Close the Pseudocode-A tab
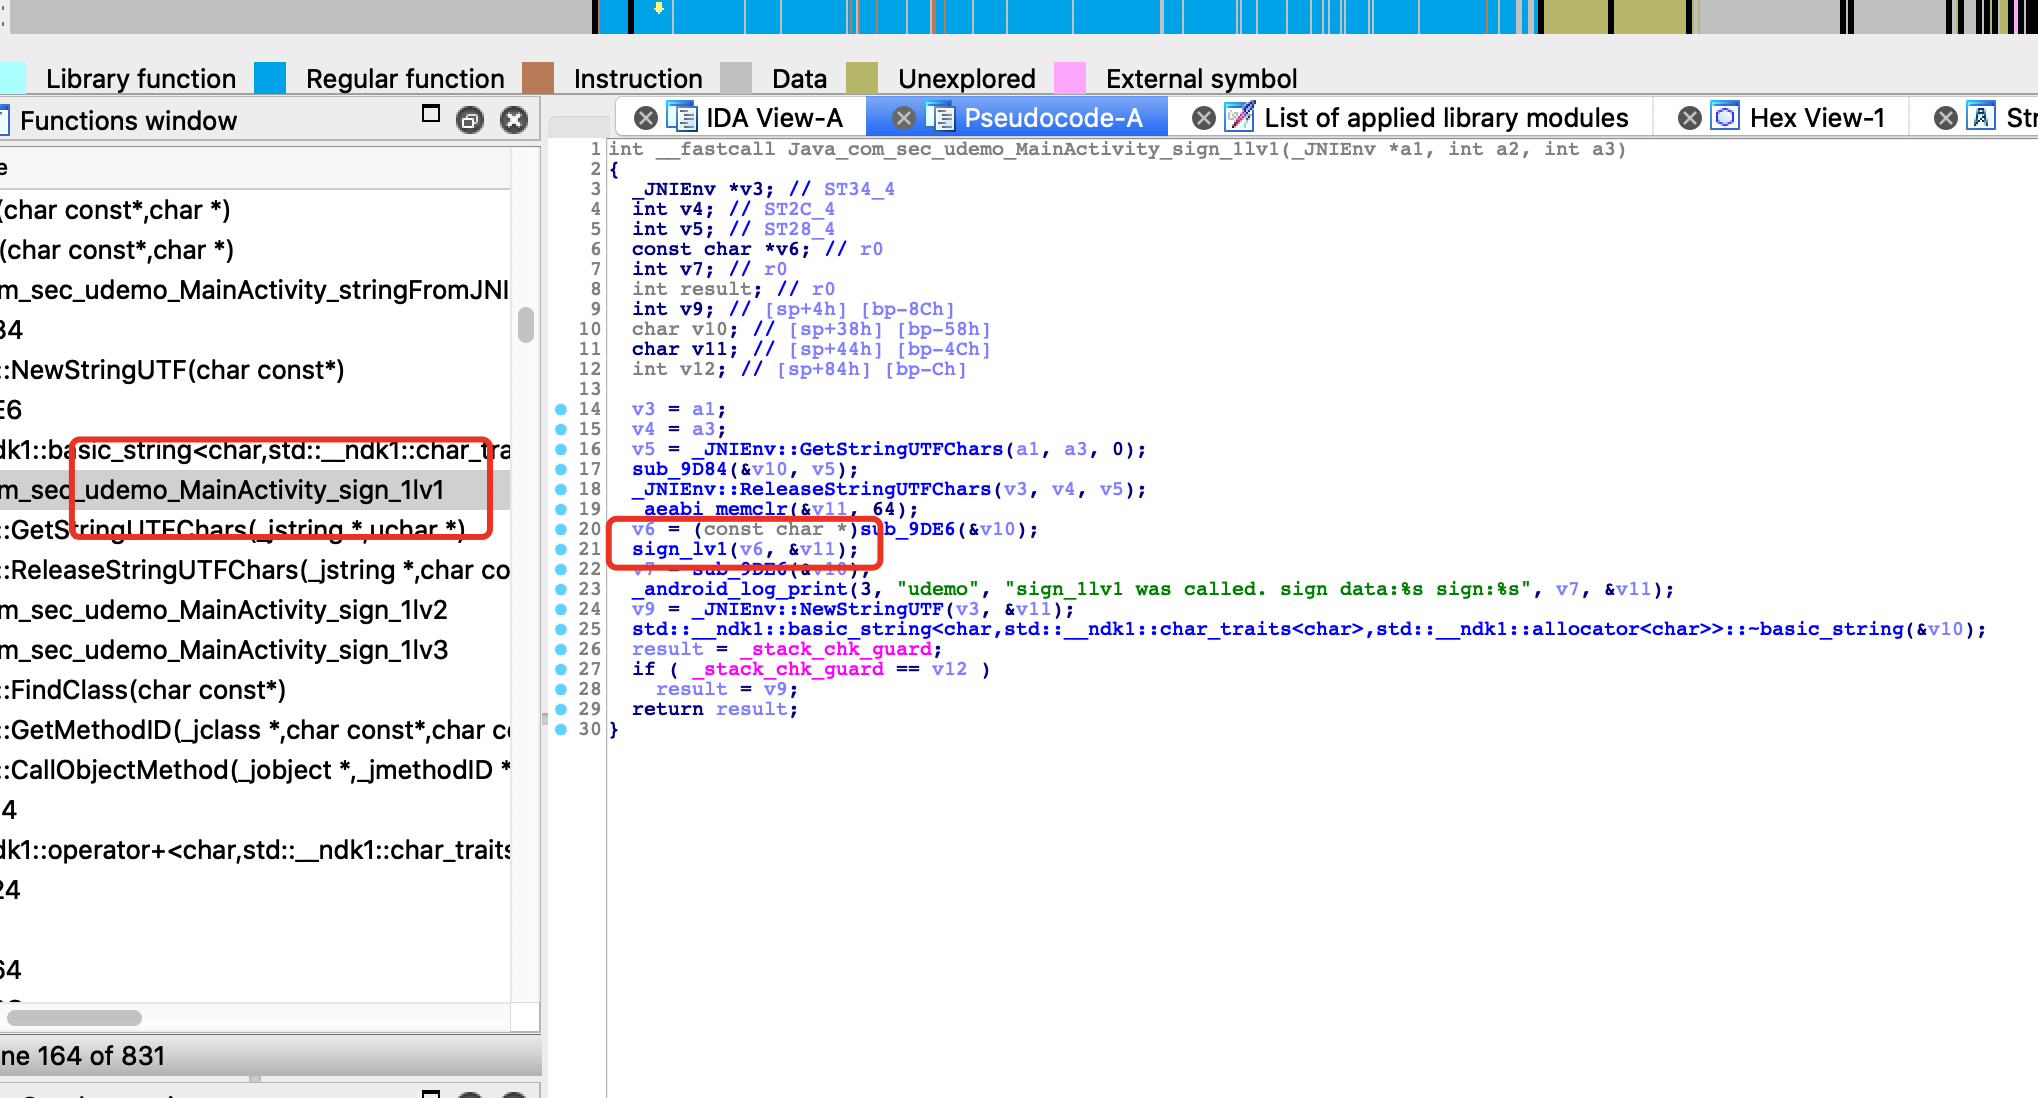The width and height of the screenshot is (2038, 1098). click(903, 118)
